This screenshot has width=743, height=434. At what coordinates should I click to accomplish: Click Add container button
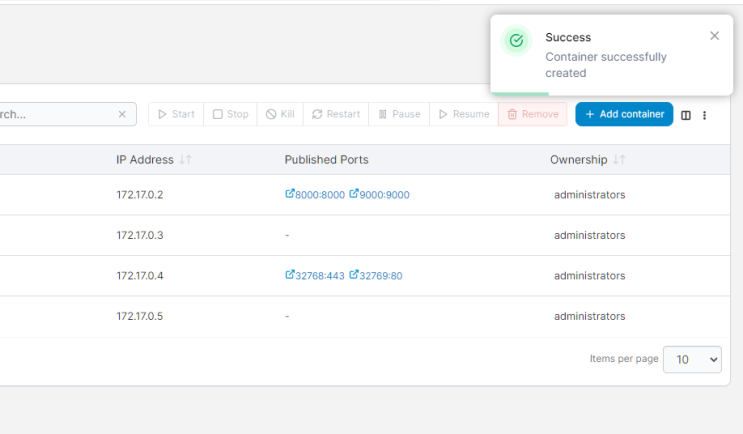(x=624, y=114)
